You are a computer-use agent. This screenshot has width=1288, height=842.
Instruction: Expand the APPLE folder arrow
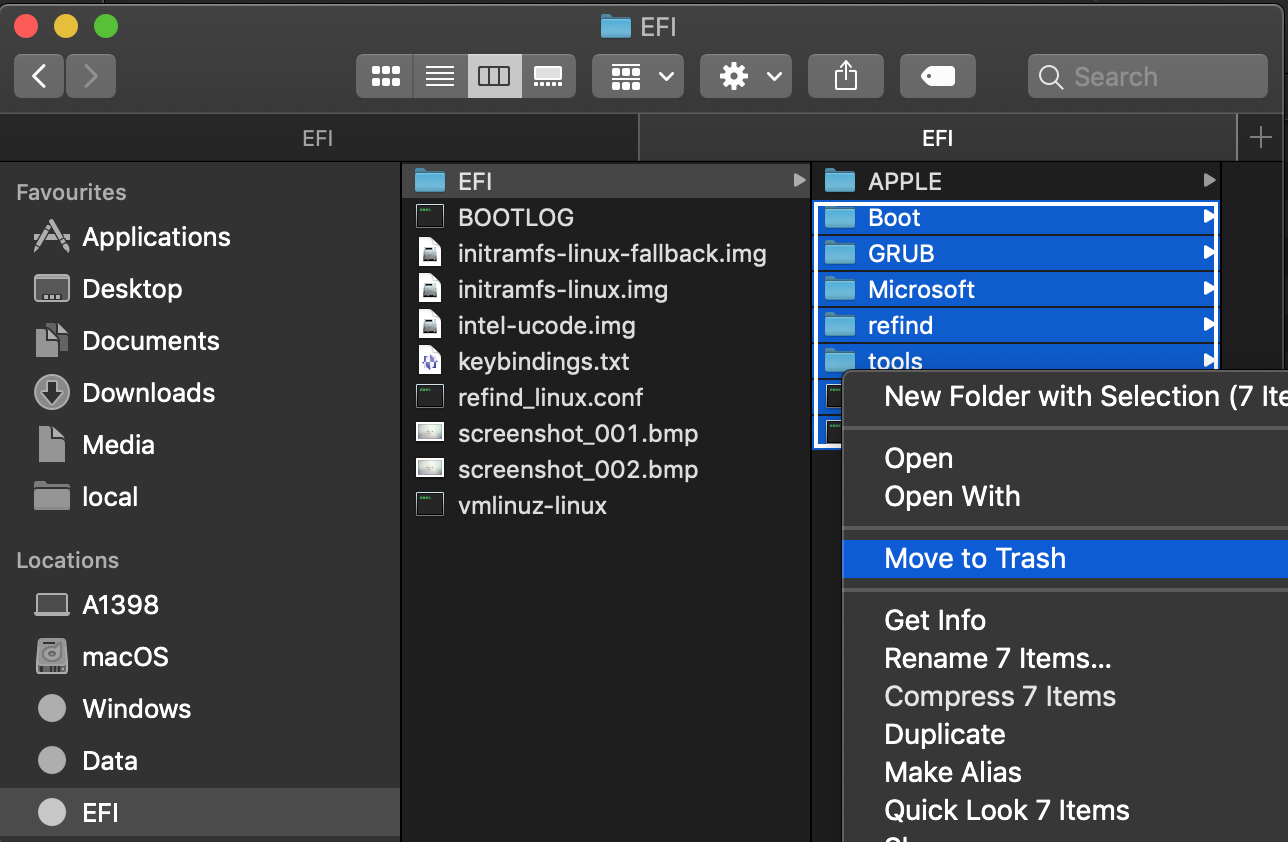[1210, 181]
